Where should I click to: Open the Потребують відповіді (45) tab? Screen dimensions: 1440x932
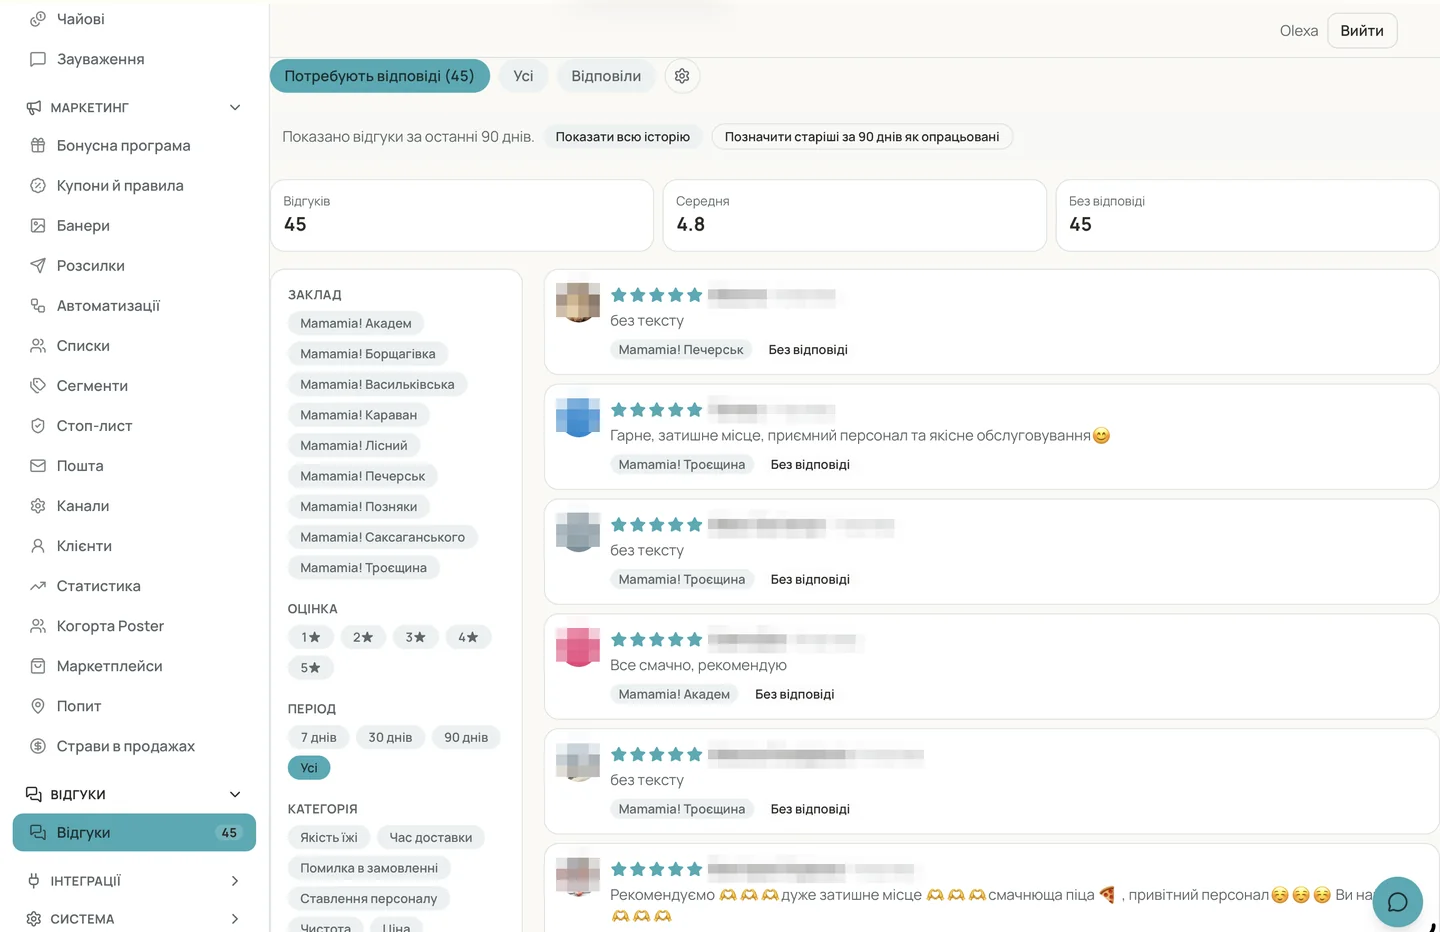(380, 76)
